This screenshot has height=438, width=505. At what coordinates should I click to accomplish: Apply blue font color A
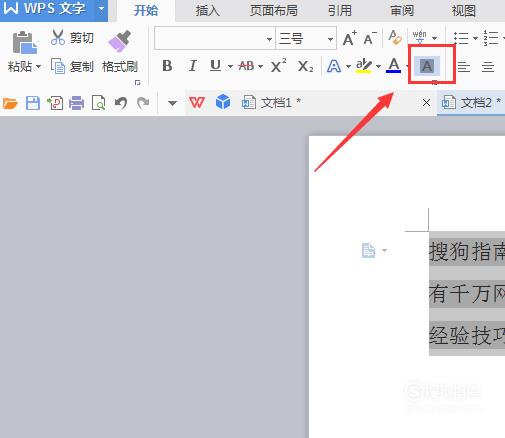coord(394,66)
